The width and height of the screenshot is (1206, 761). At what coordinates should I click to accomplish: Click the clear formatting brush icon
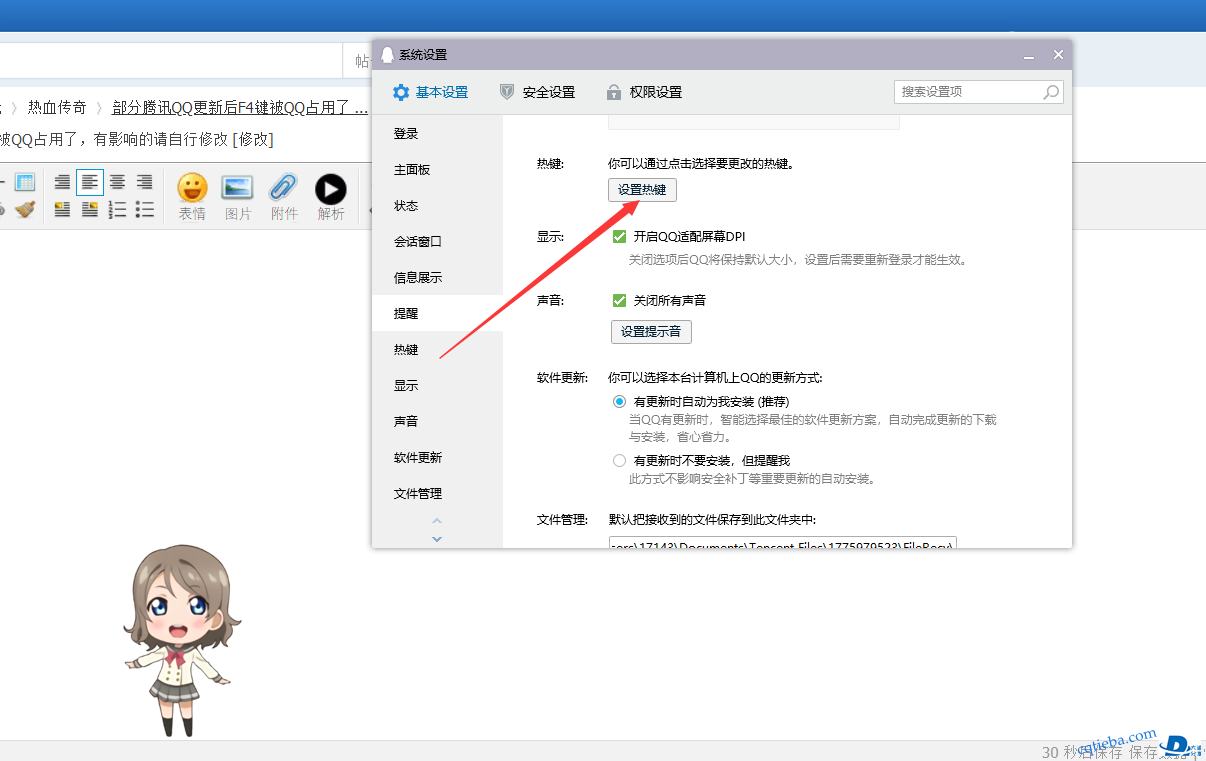tap(26, 209)
